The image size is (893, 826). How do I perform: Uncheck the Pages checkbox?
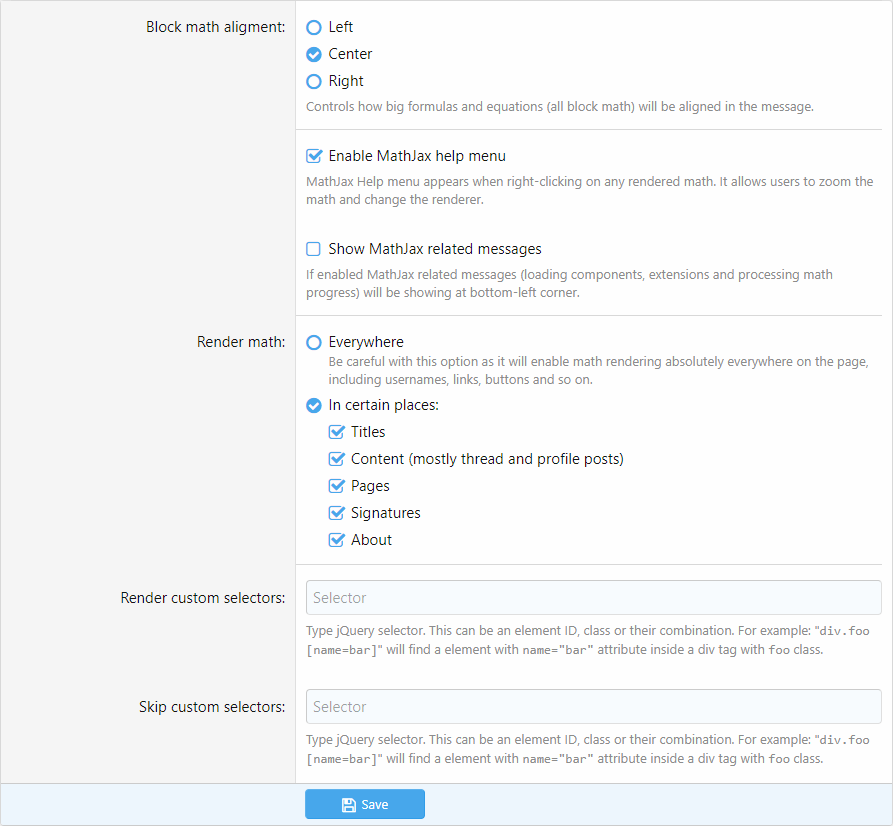point(337,486)
